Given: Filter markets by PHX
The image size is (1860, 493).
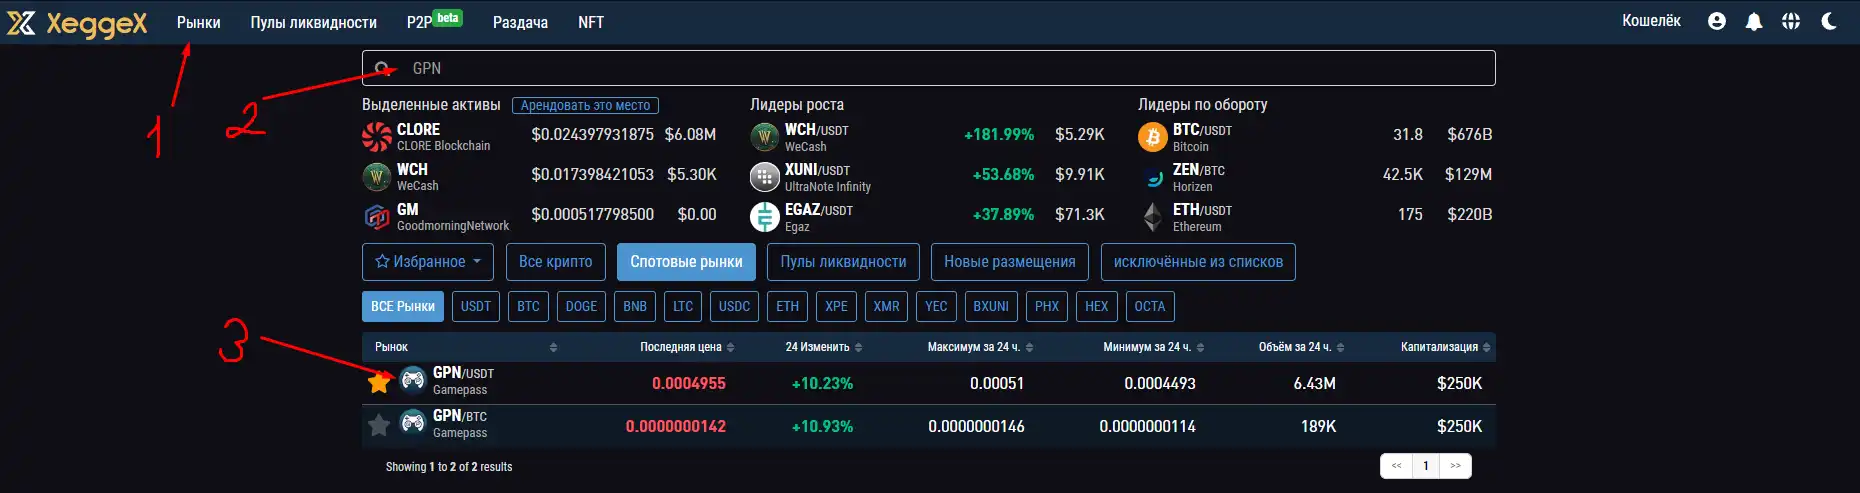Looking at the screenshot, I should point(1047,306).
